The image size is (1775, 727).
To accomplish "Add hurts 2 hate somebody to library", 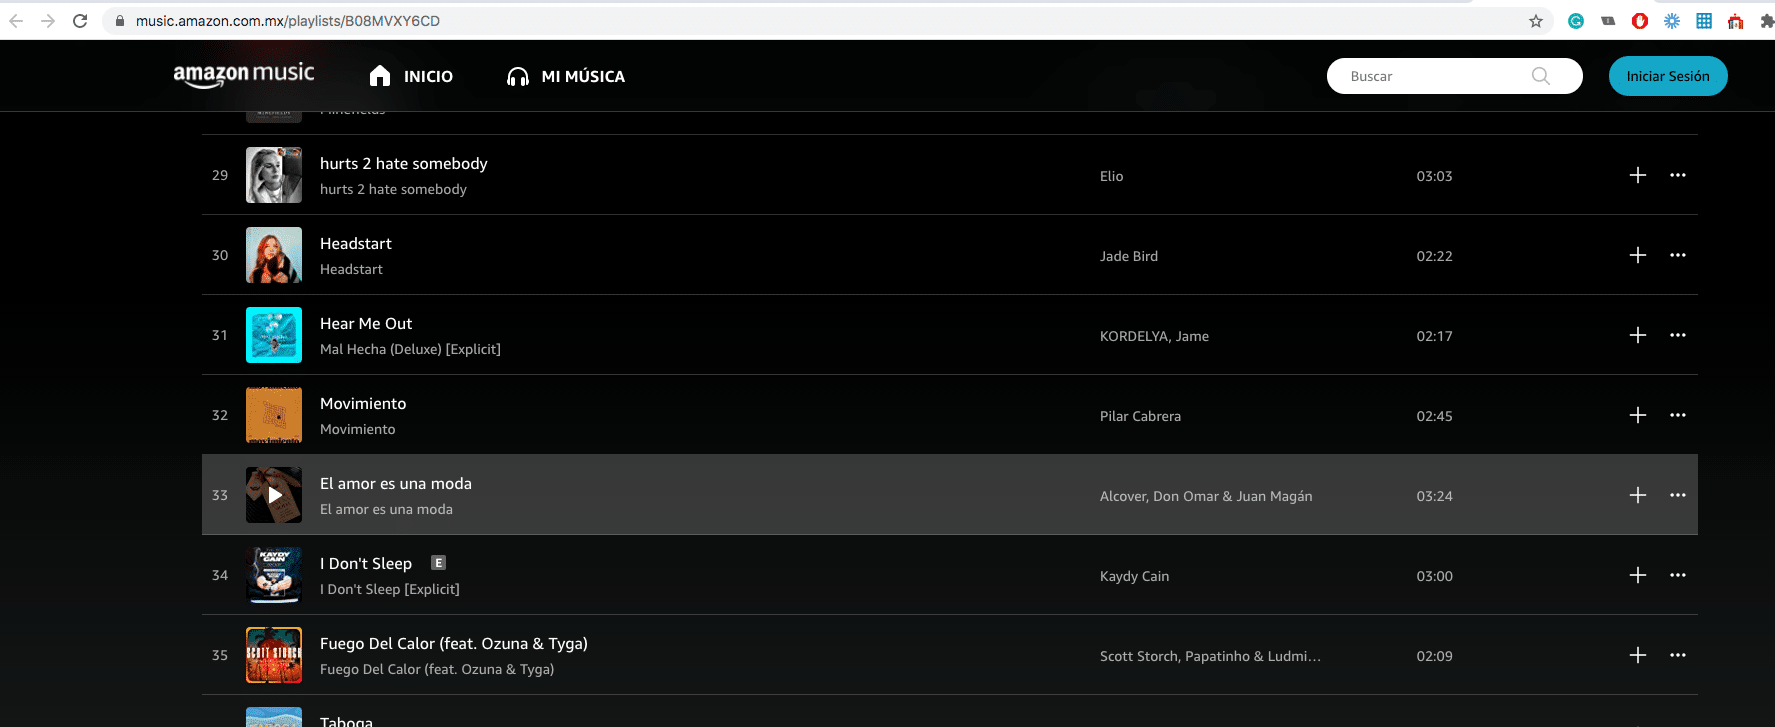I will 1637,175.
